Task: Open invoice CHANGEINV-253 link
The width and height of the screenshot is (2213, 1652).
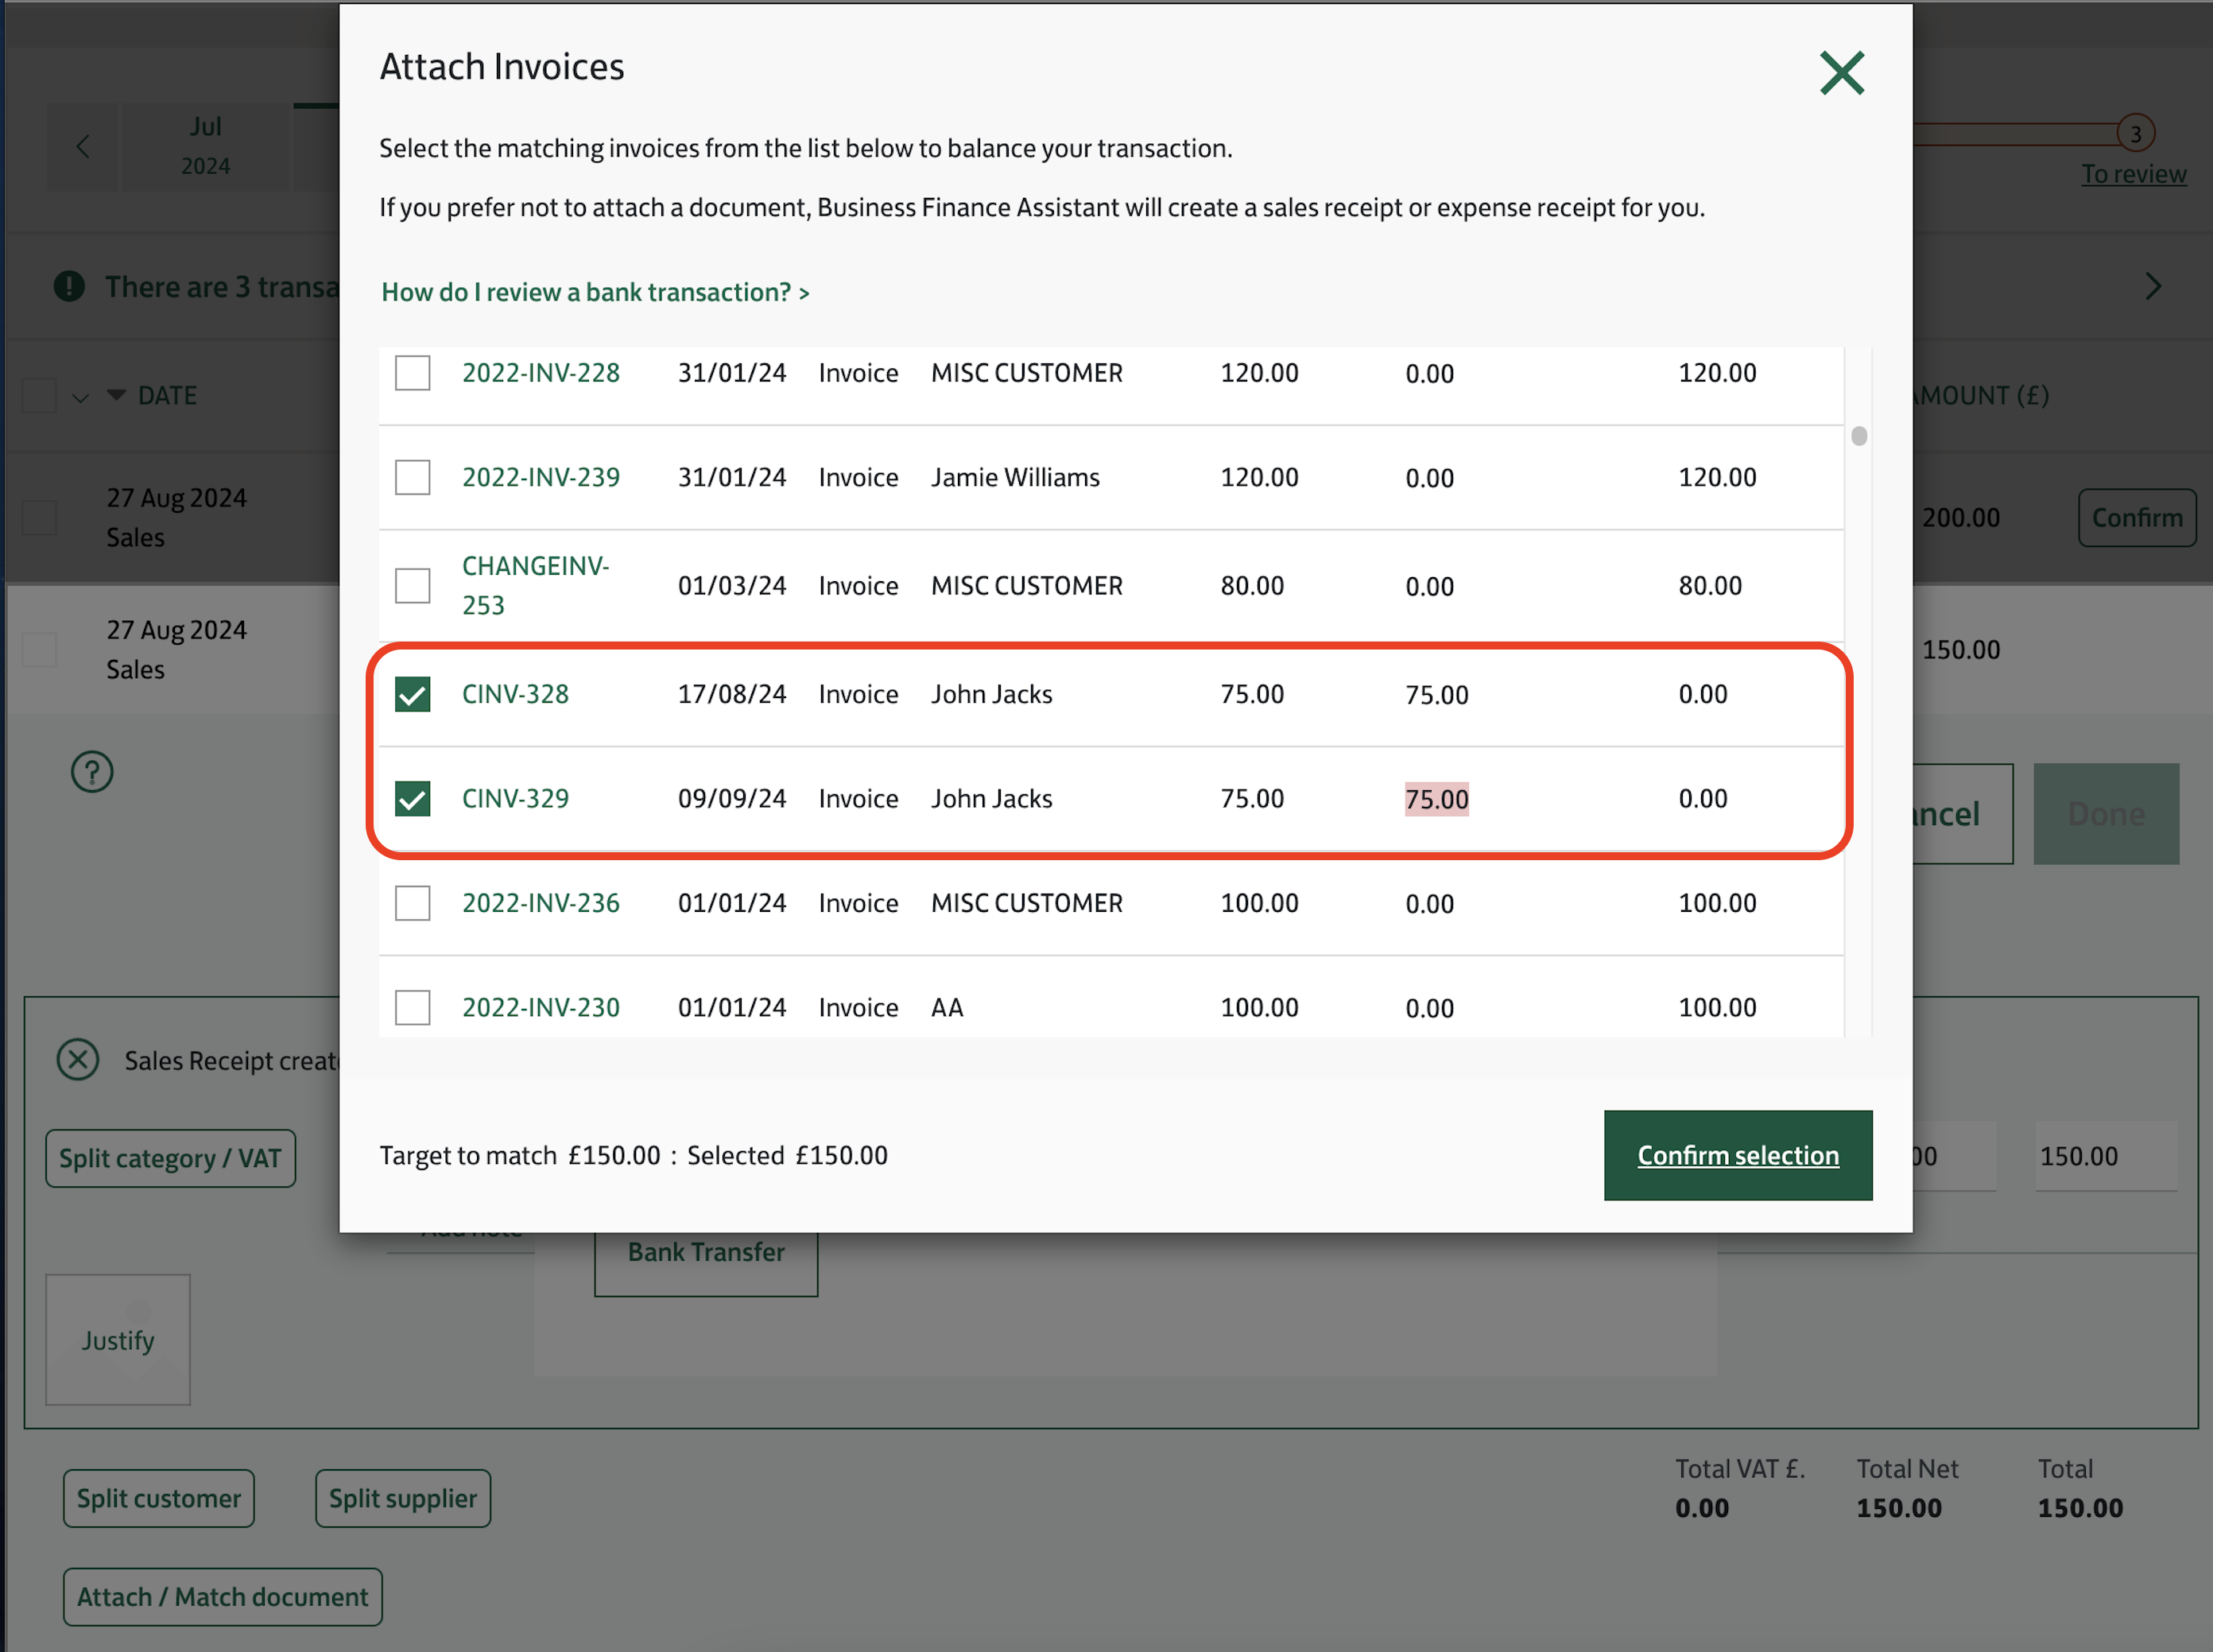Action: [535, 585]
